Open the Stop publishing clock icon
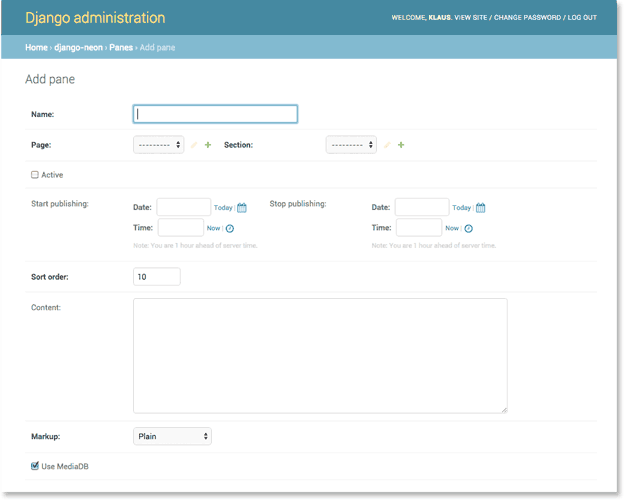This screenshot has width=624, height=500. point(468,229)
